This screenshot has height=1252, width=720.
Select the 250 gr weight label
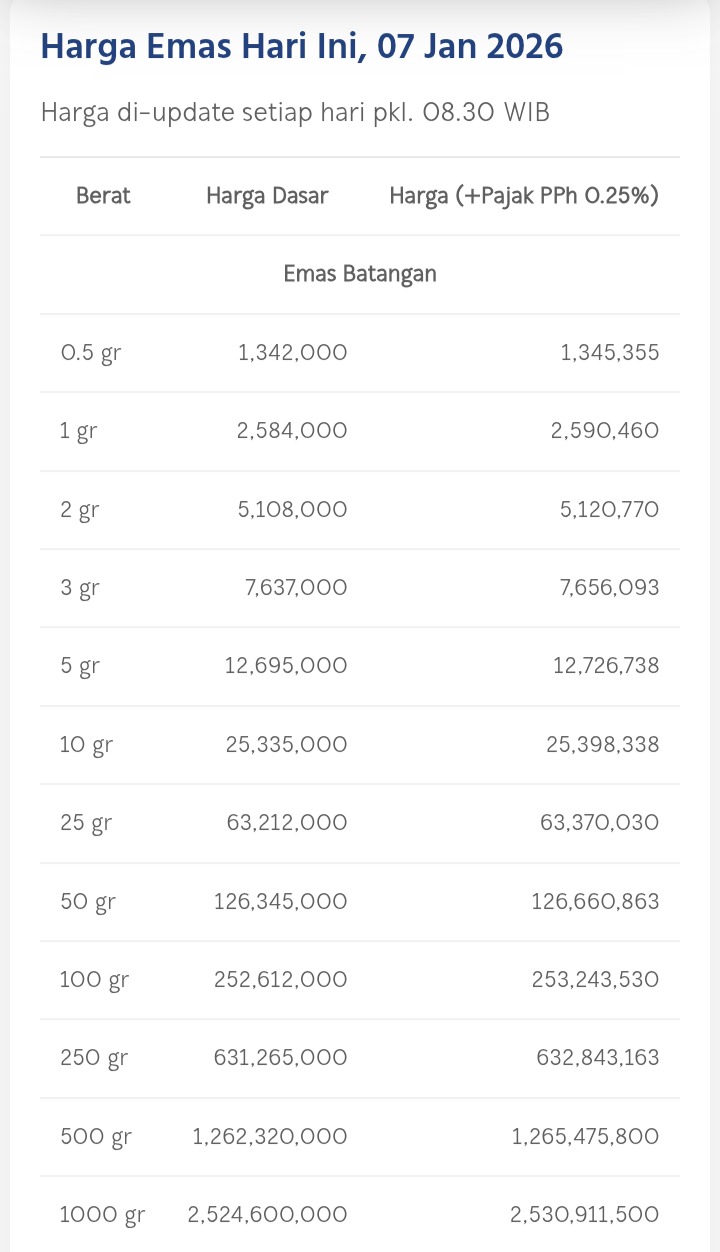(x=94, y=1058)
